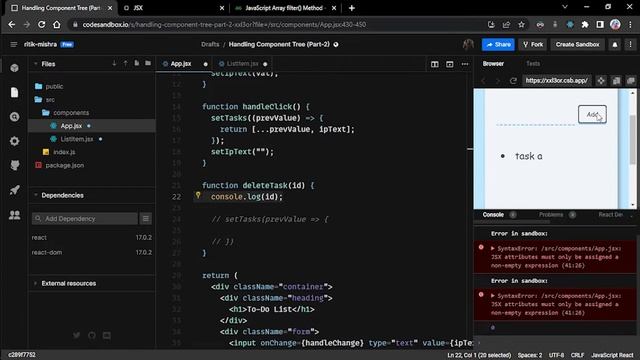Screen dimensions: 640x360
Task: Click the preview URL address field
Action: pyautogui.click(x=557, y=80)
